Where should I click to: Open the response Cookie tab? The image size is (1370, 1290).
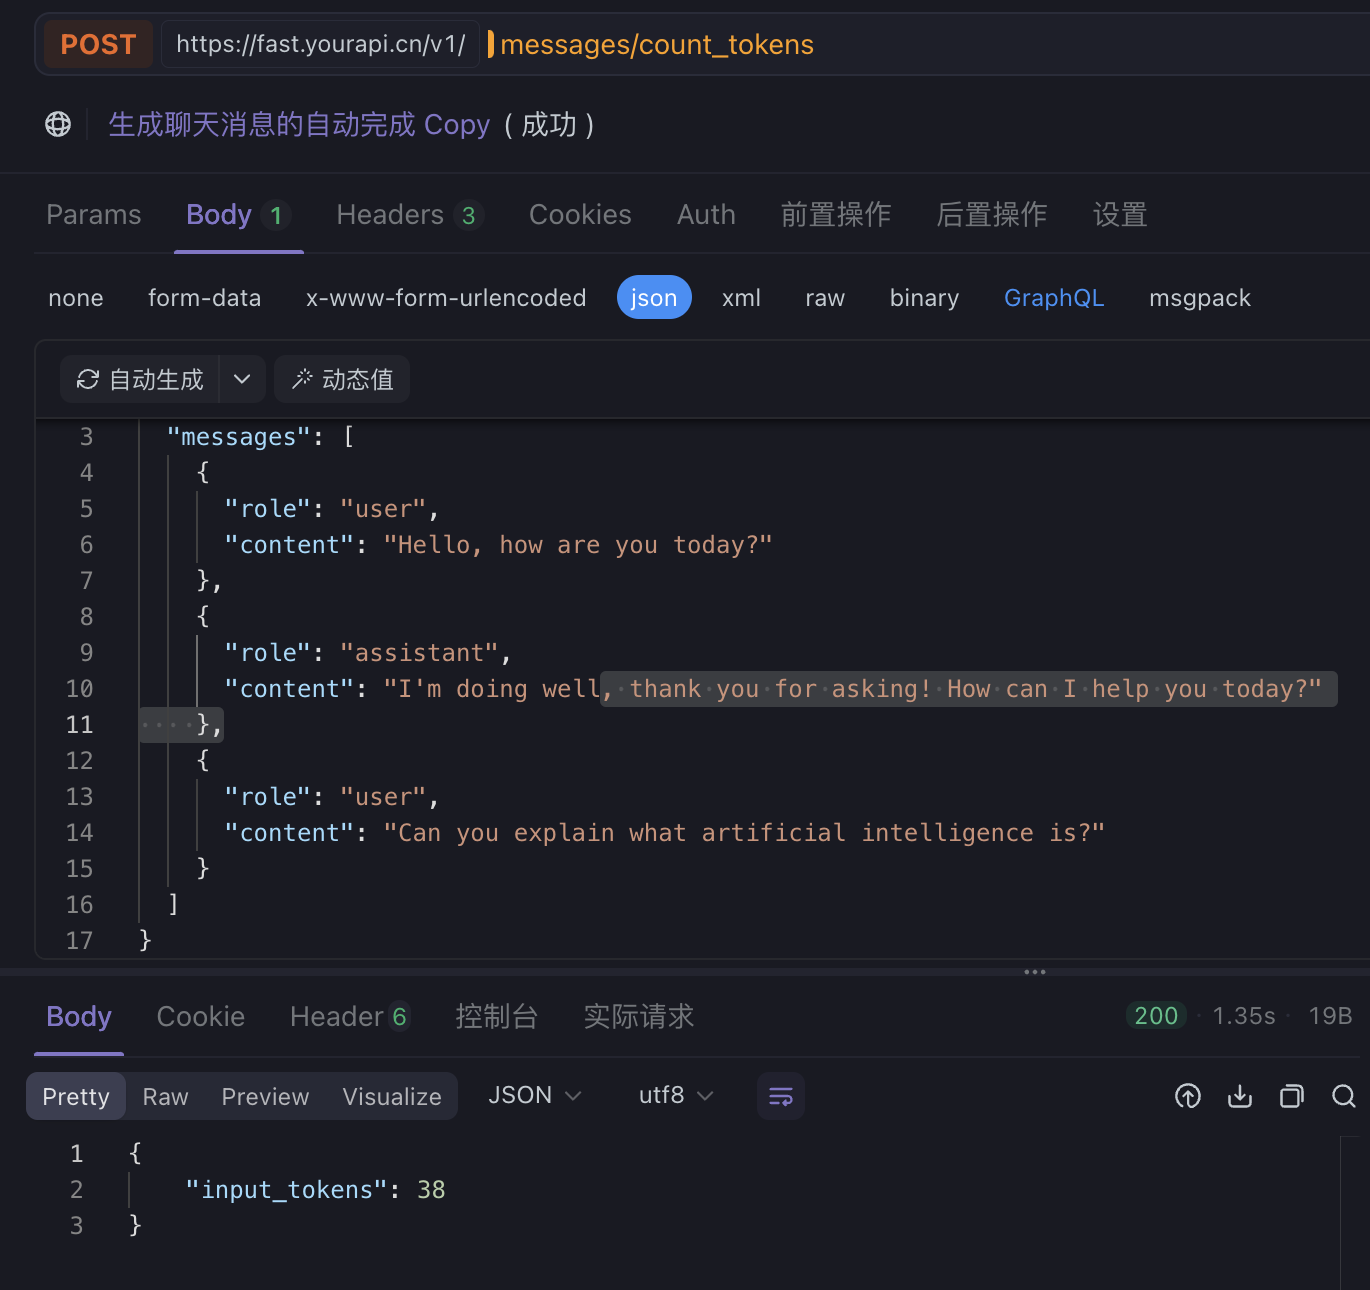201,1017
